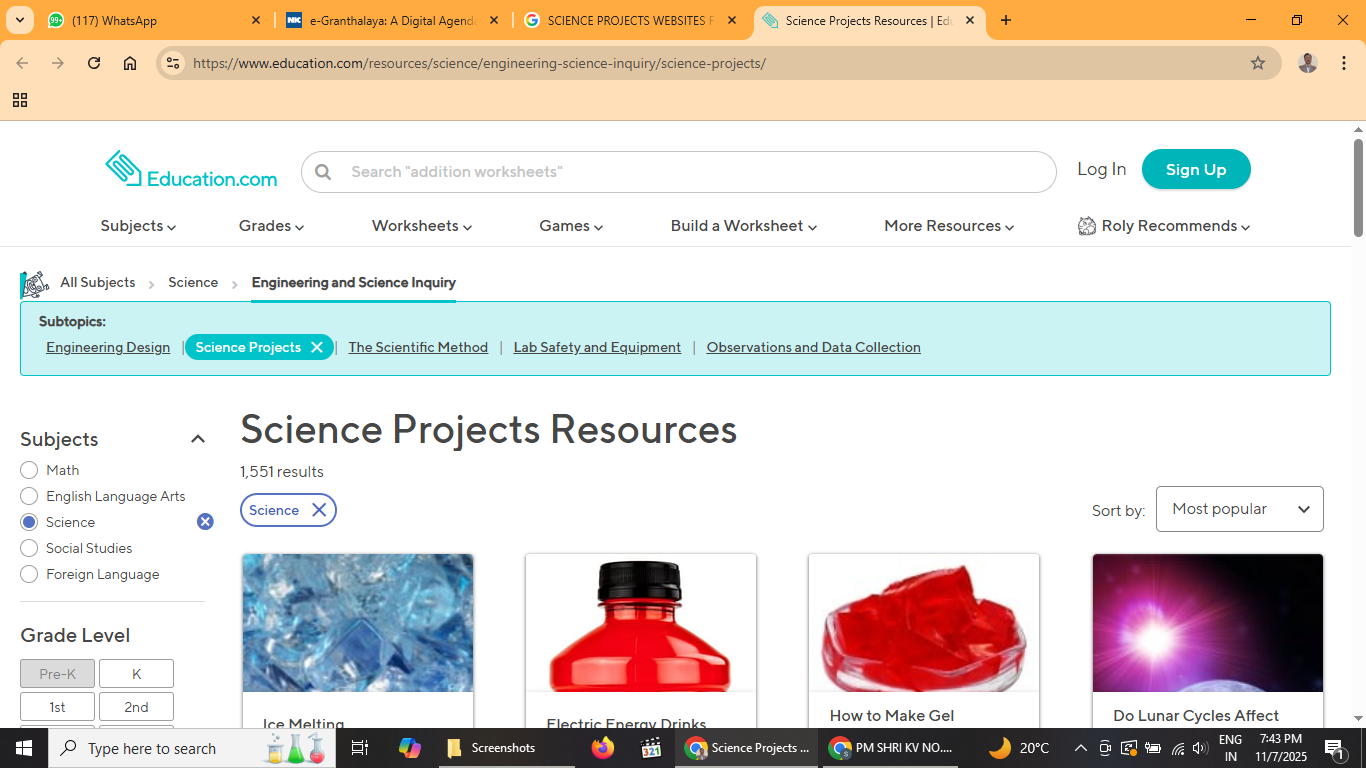Open Firefox from the taskbar
Screen dimensions: 1366x768
602,748
